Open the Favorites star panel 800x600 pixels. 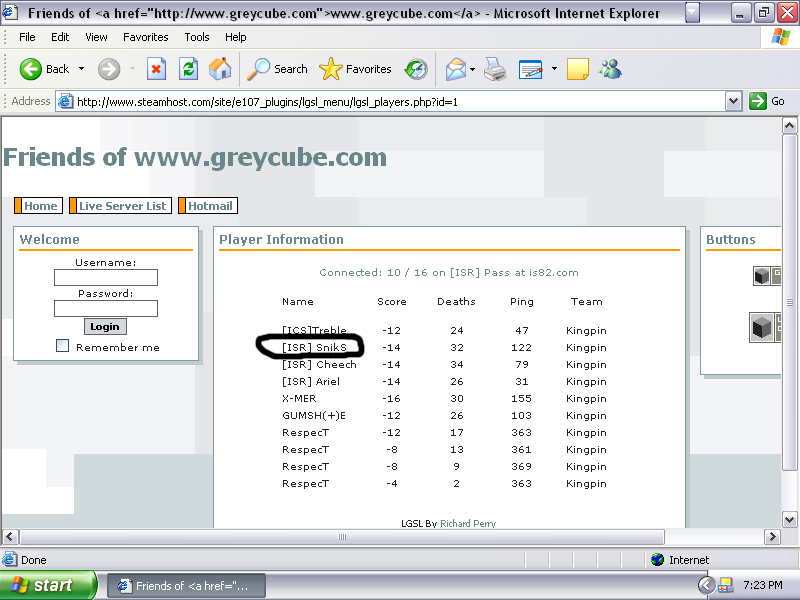click(355, 69)
